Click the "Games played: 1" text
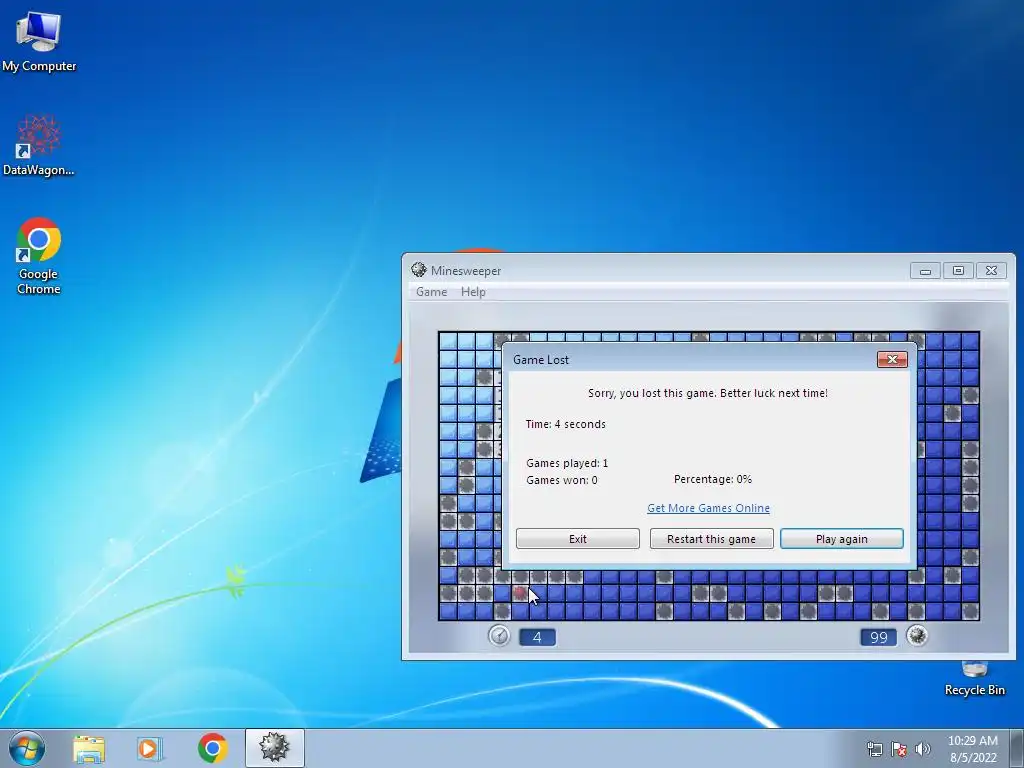 click(x=567, y=463)
